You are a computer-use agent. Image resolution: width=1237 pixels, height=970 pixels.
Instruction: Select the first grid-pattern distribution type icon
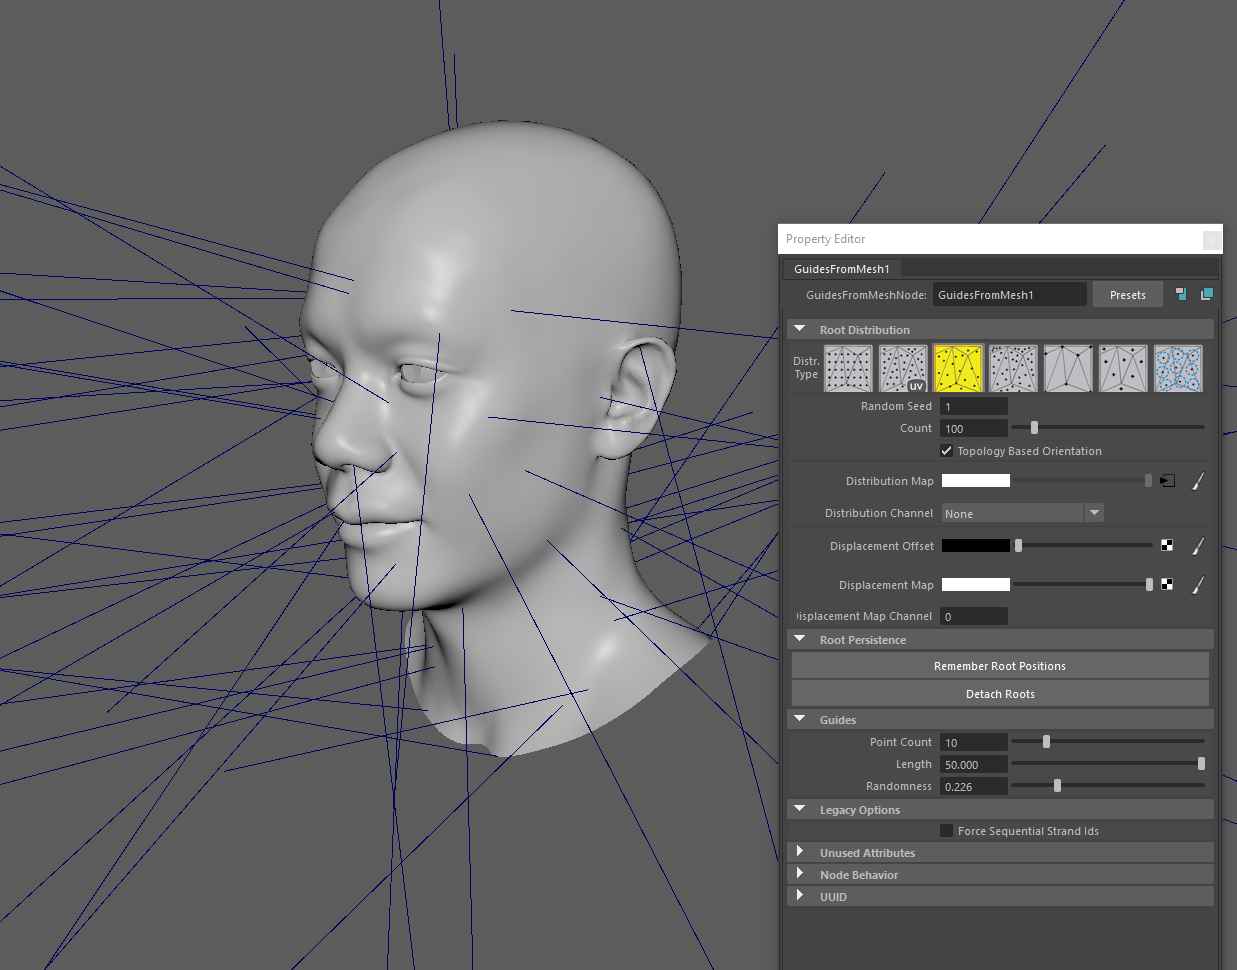coord(848,368)
